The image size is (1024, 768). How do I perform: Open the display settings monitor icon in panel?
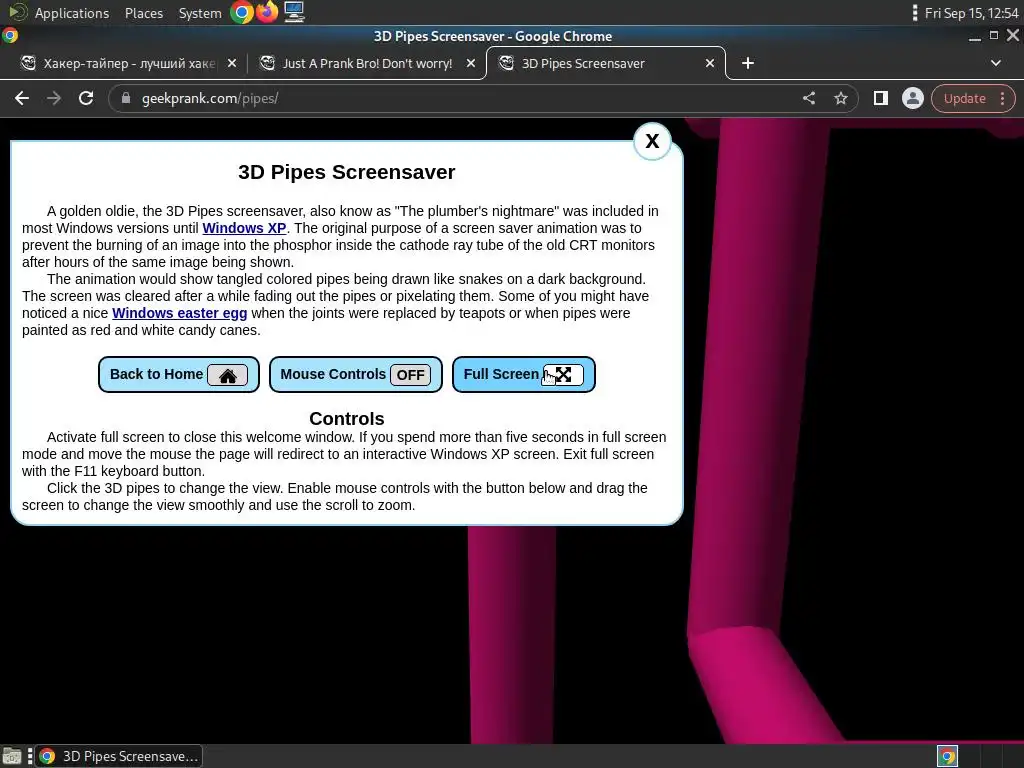[x=294, y=12]
